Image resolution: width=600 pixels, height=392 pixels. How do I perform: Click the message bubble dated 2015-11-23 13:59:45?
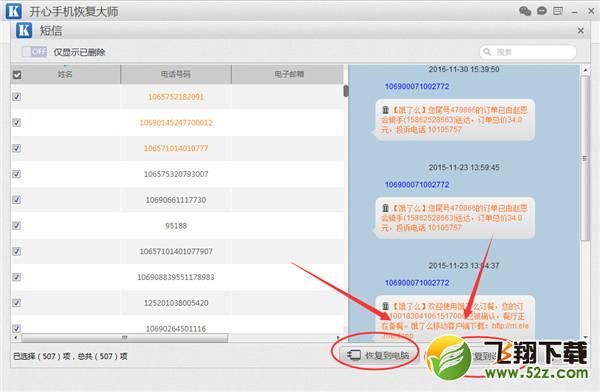tap(455, 218)
